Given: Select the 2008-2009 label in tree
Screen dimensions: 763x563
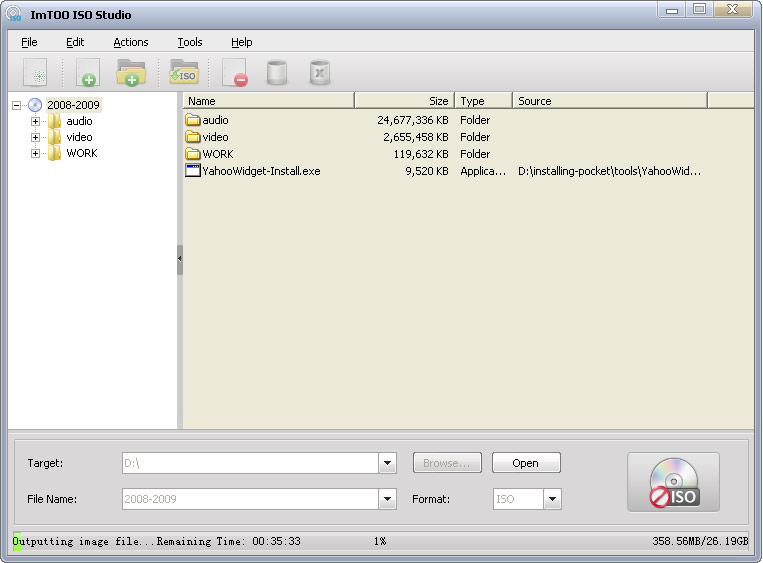Looking at the screenshot, I should click(x=73, y=105).
